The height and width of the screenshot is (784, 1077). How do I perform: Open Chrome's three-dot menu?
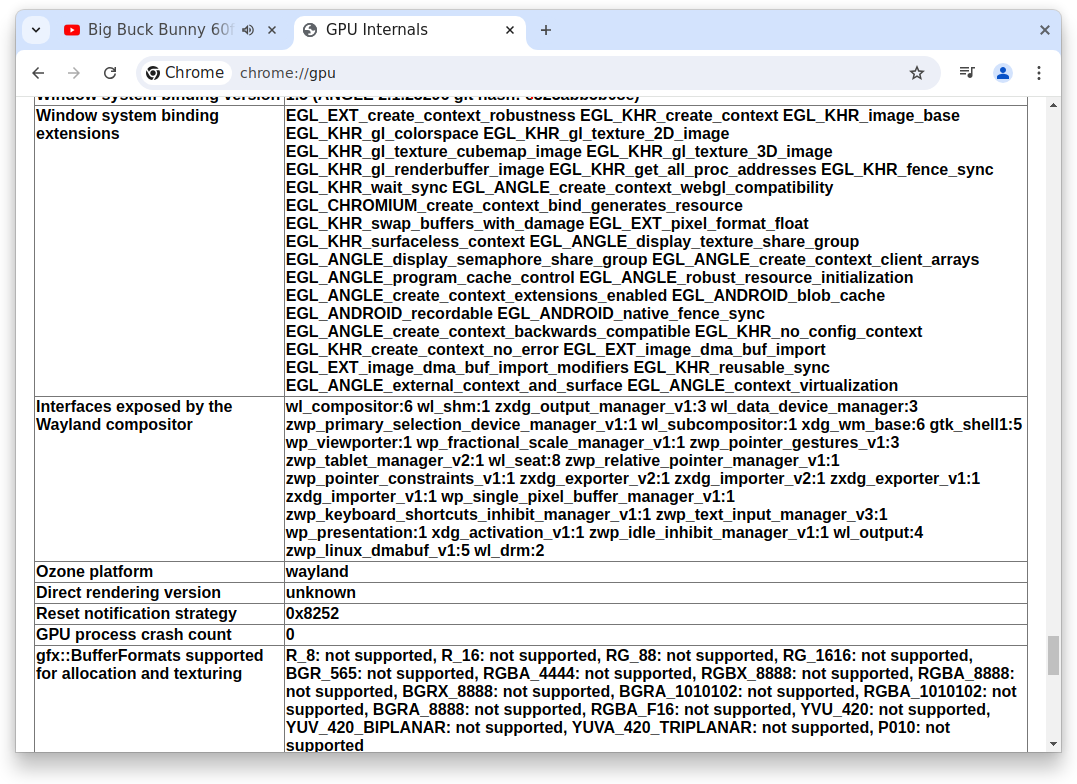[1041, 72]
